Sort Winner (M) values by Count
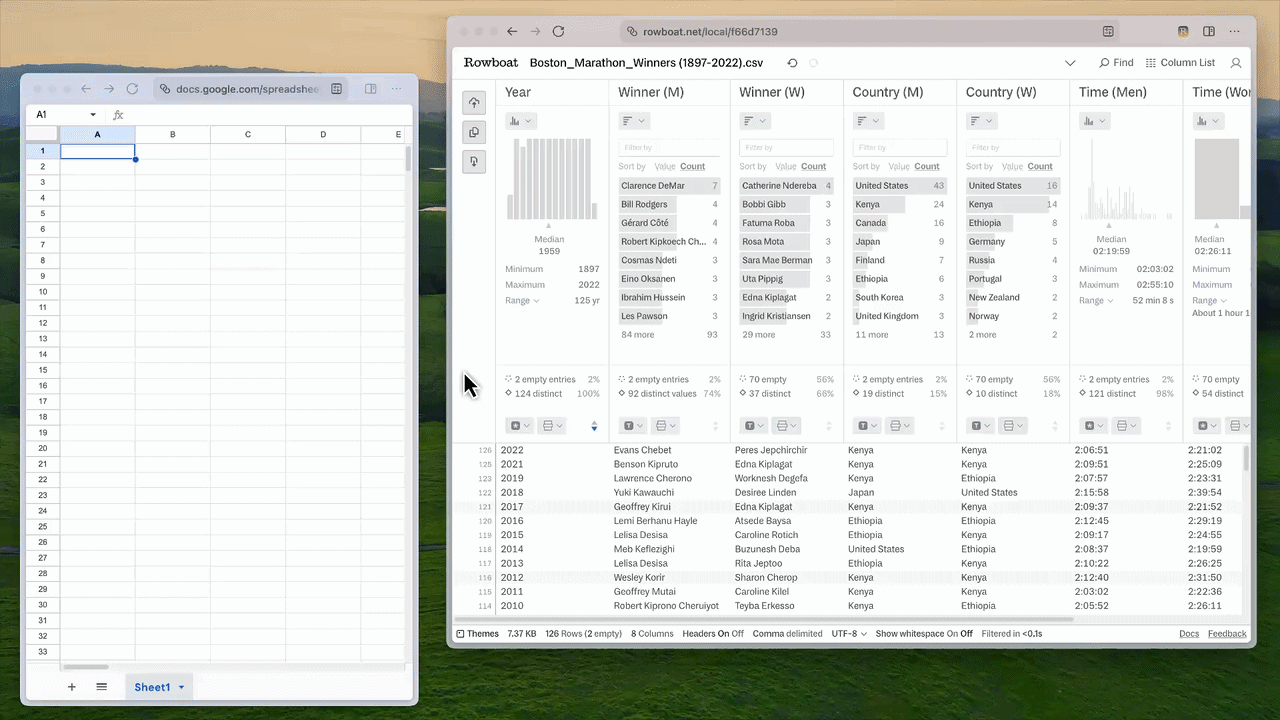 692,167
